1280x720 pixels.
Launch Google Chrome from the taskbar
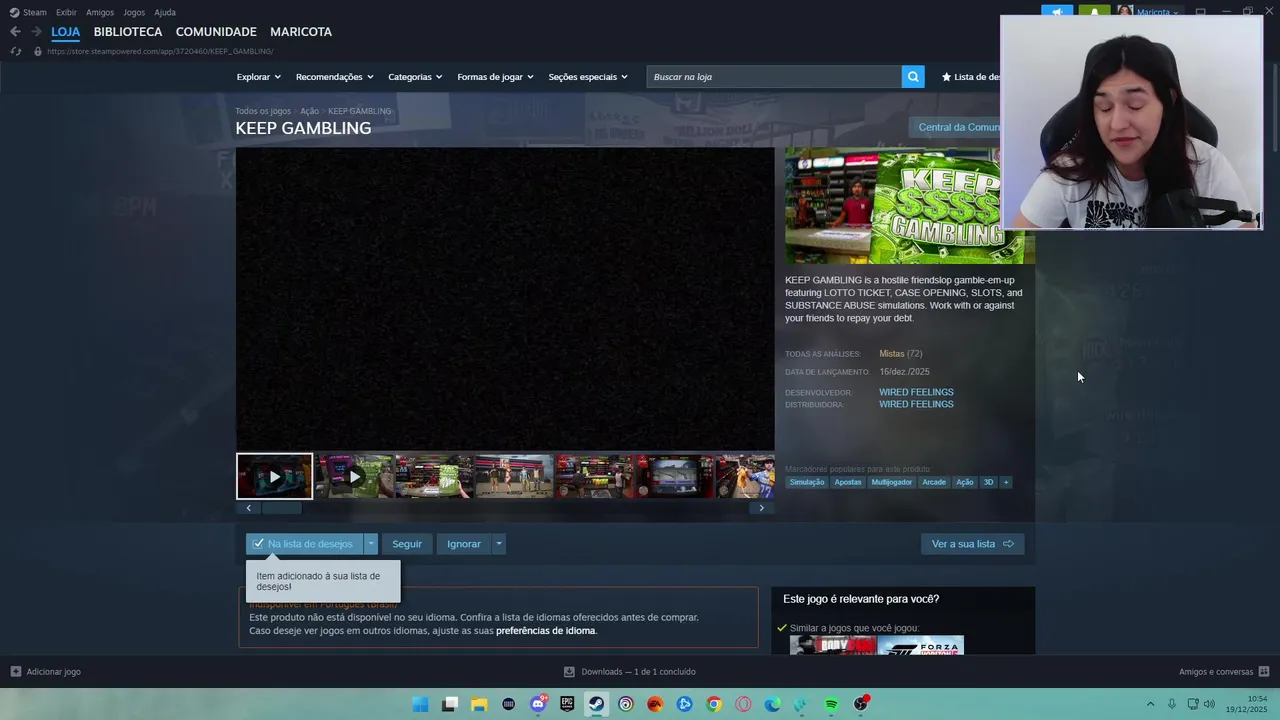[x=714, y=704]
